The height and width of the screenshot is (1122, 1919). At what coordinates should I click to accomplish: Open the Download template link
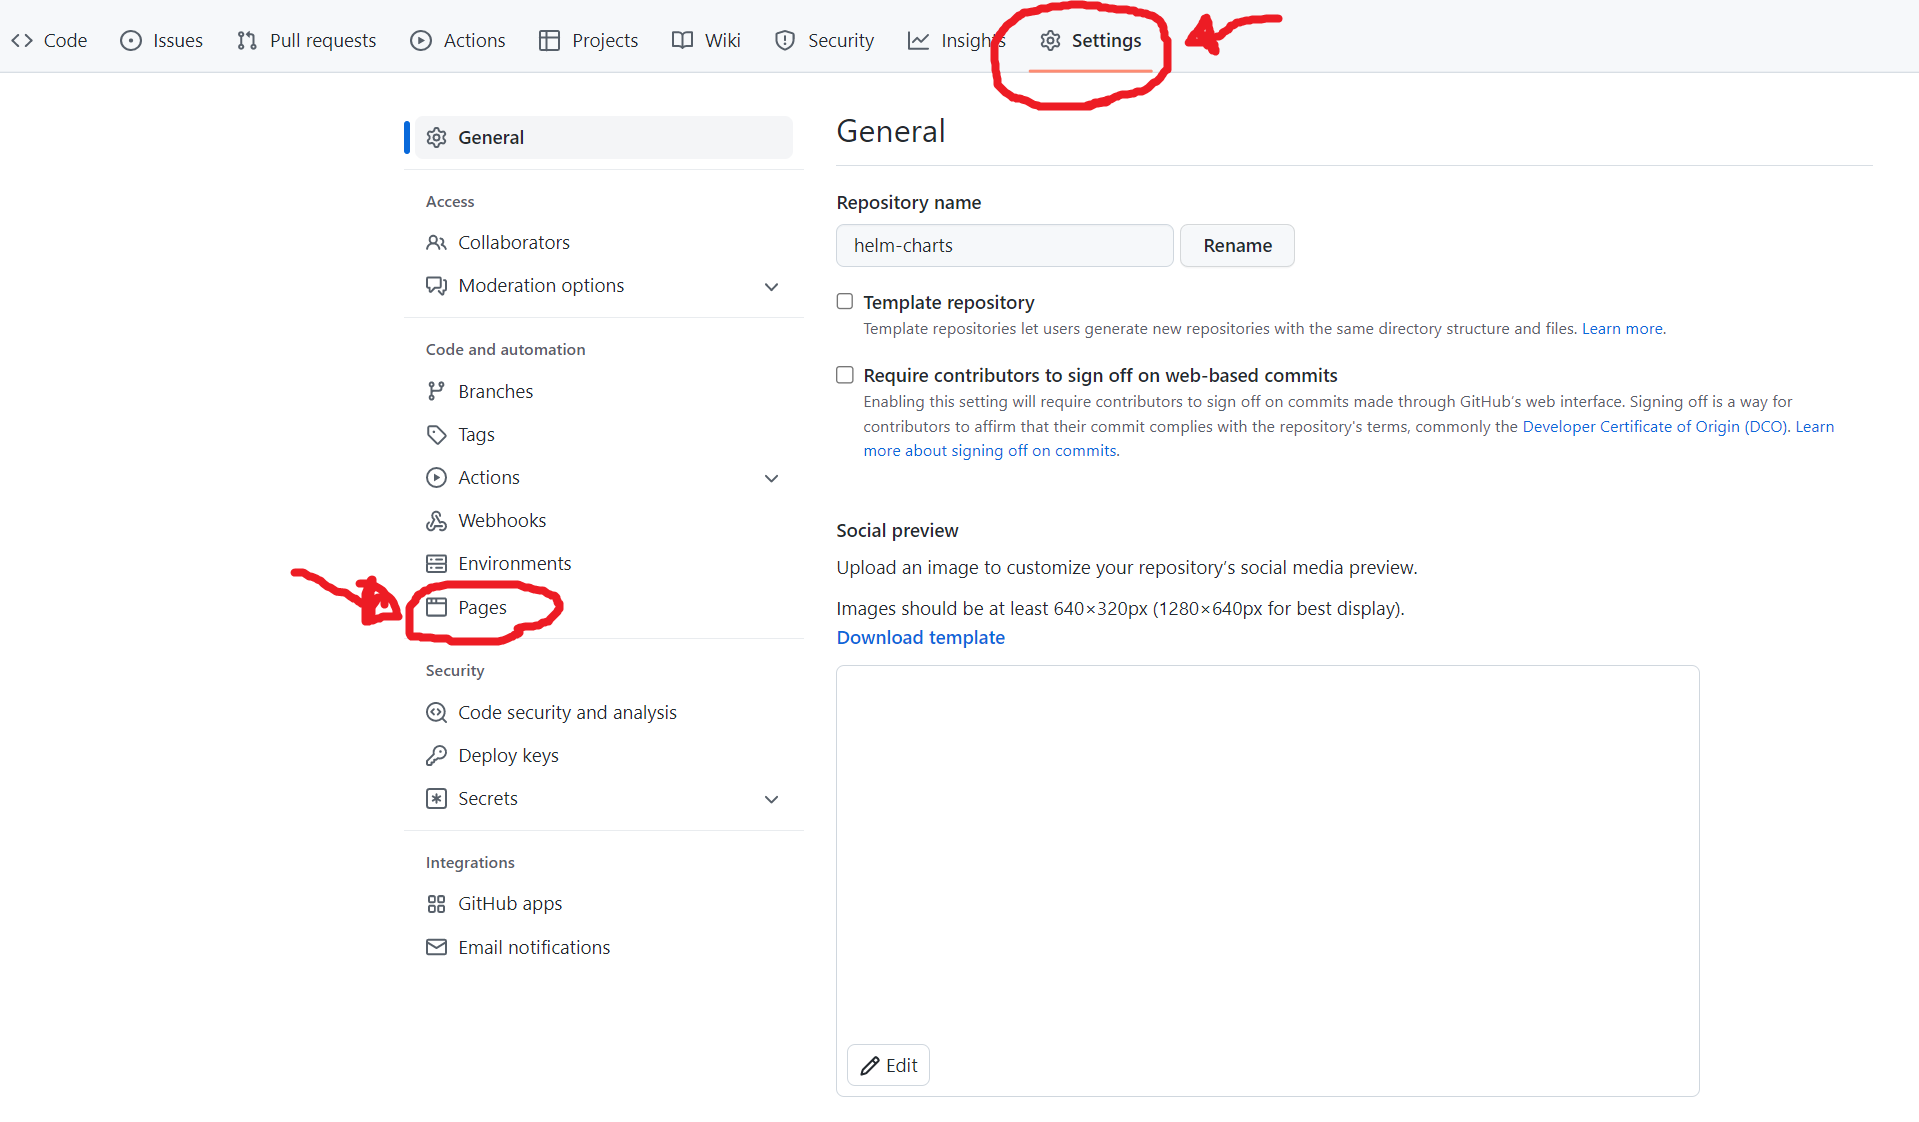pyautogui.click(x=920, y=637)
